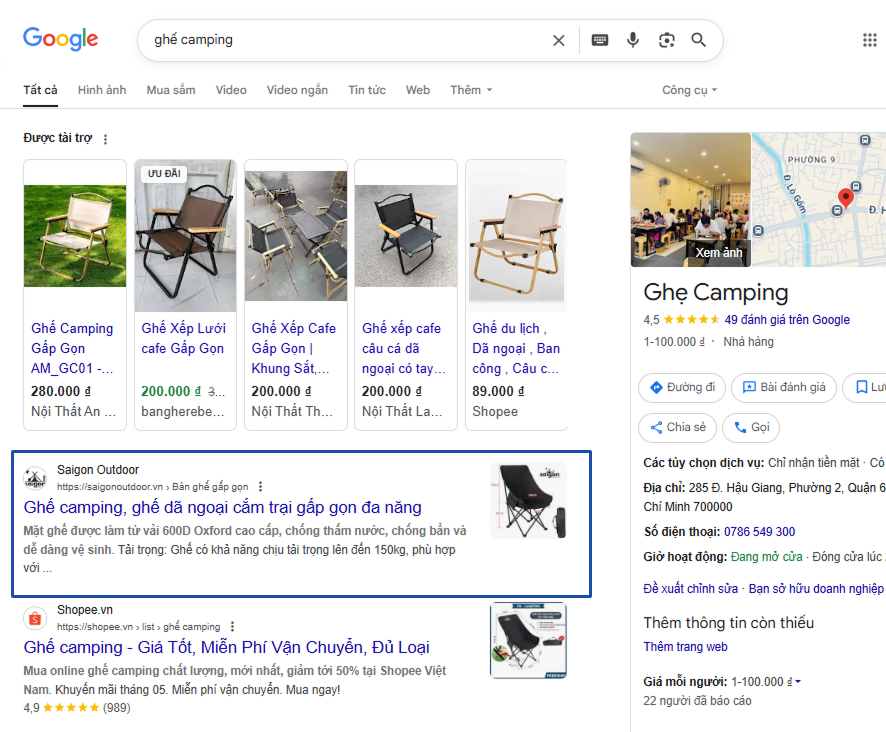Expand the Giá mỗi người price dropdown arrow
886x732 pixels.
[x=798, y=682]
